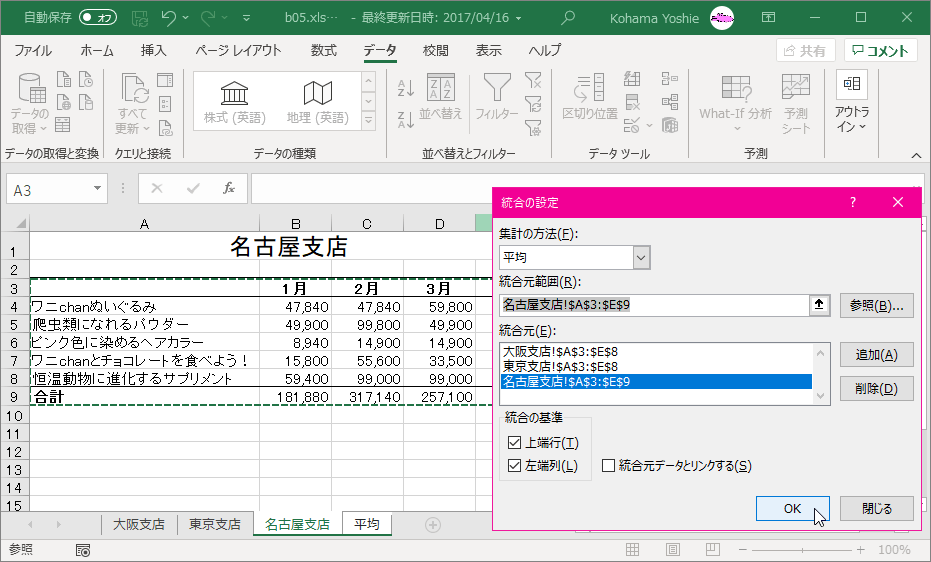This screenshot has width=931, height=562.
Task: Enable link to source data checkbox
Action: coord(608,465)
